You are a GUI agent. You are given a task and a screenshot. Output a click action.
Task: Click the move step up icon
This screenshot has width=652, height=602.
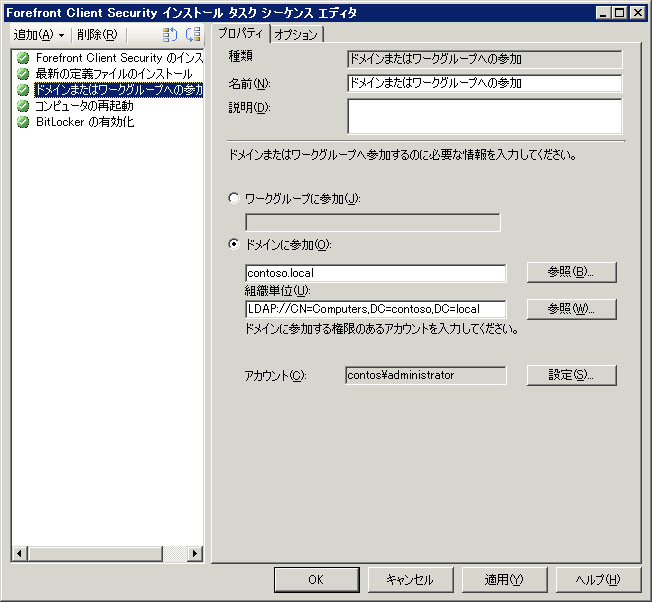[x=170, y=35]
